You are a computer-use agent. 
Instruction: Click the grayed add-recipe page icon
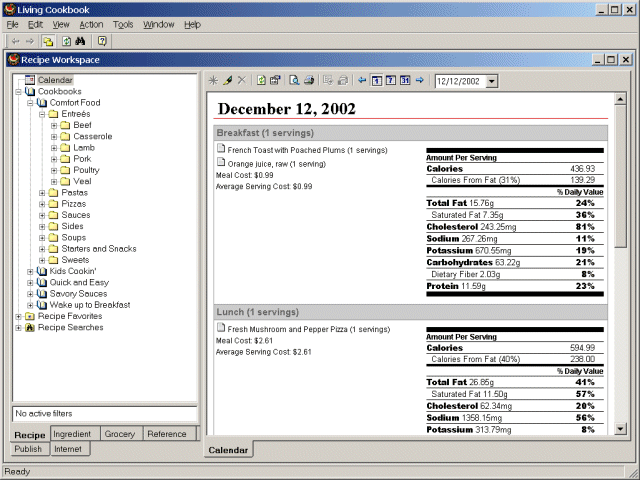[x=328, y=80]
